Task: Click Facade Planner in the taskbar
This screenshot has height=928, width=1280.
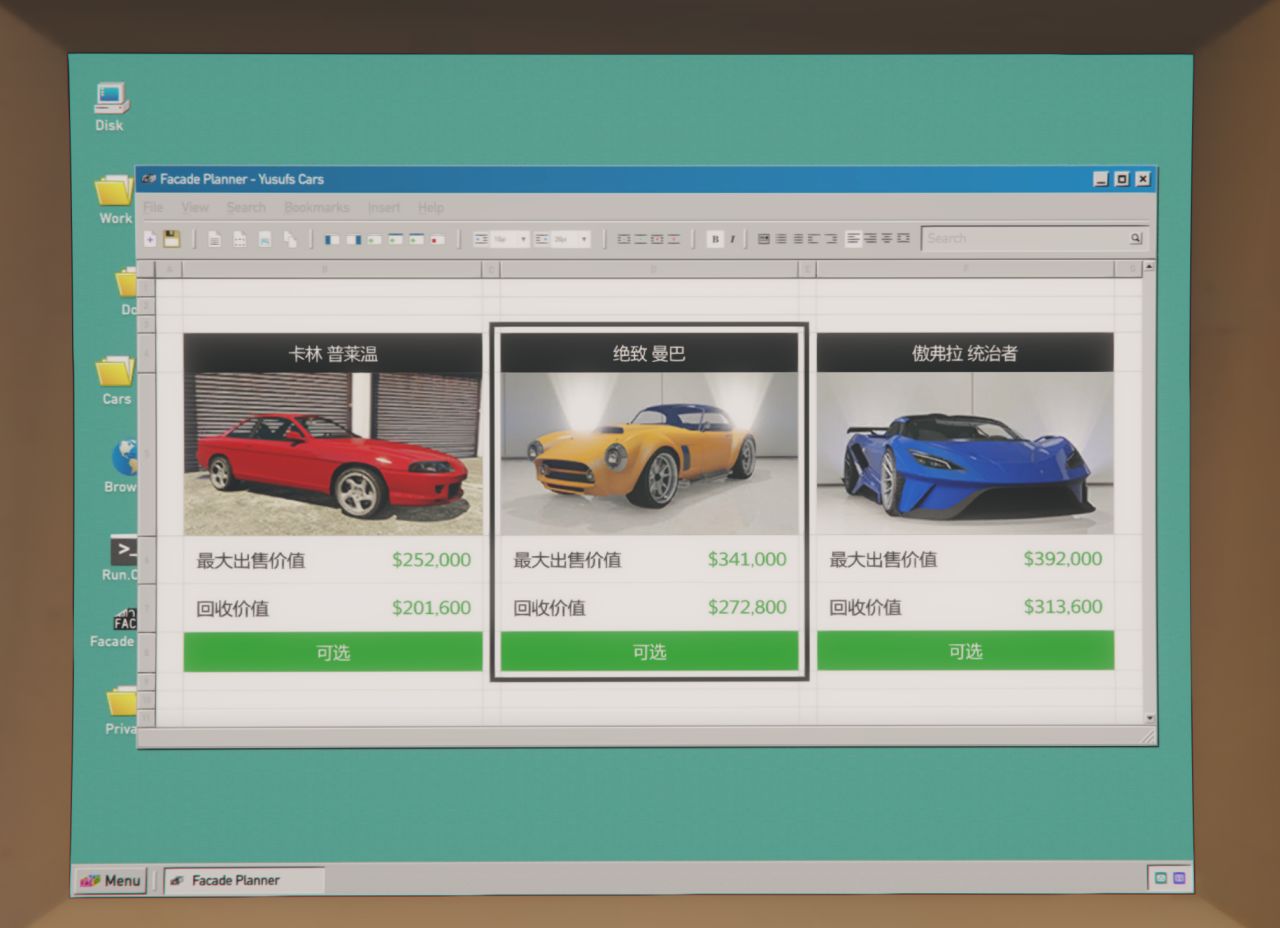Action: click(243, 881)
